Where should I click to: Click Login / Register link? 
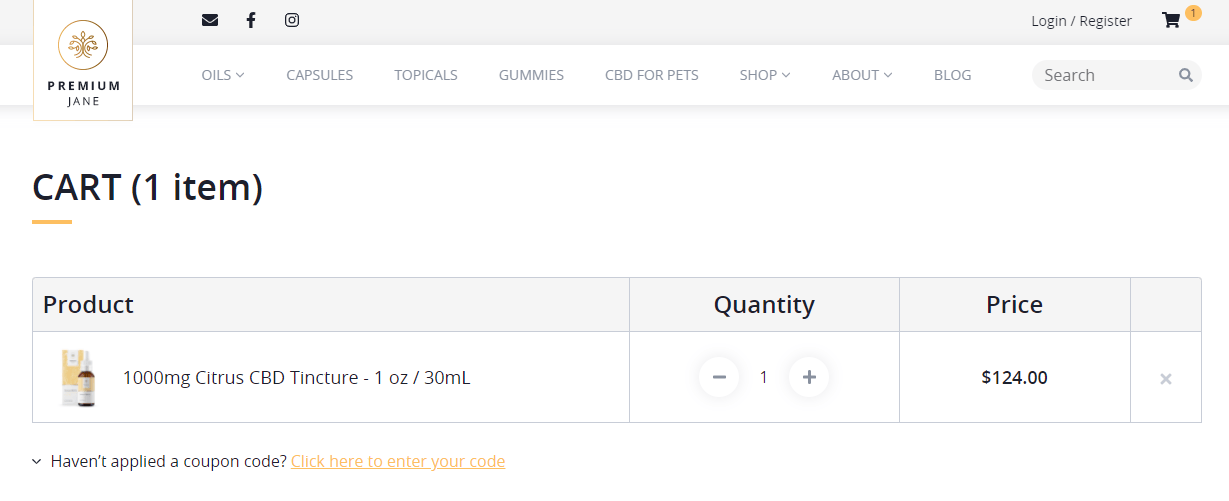pyautogui.click(x=1081, y=21)
